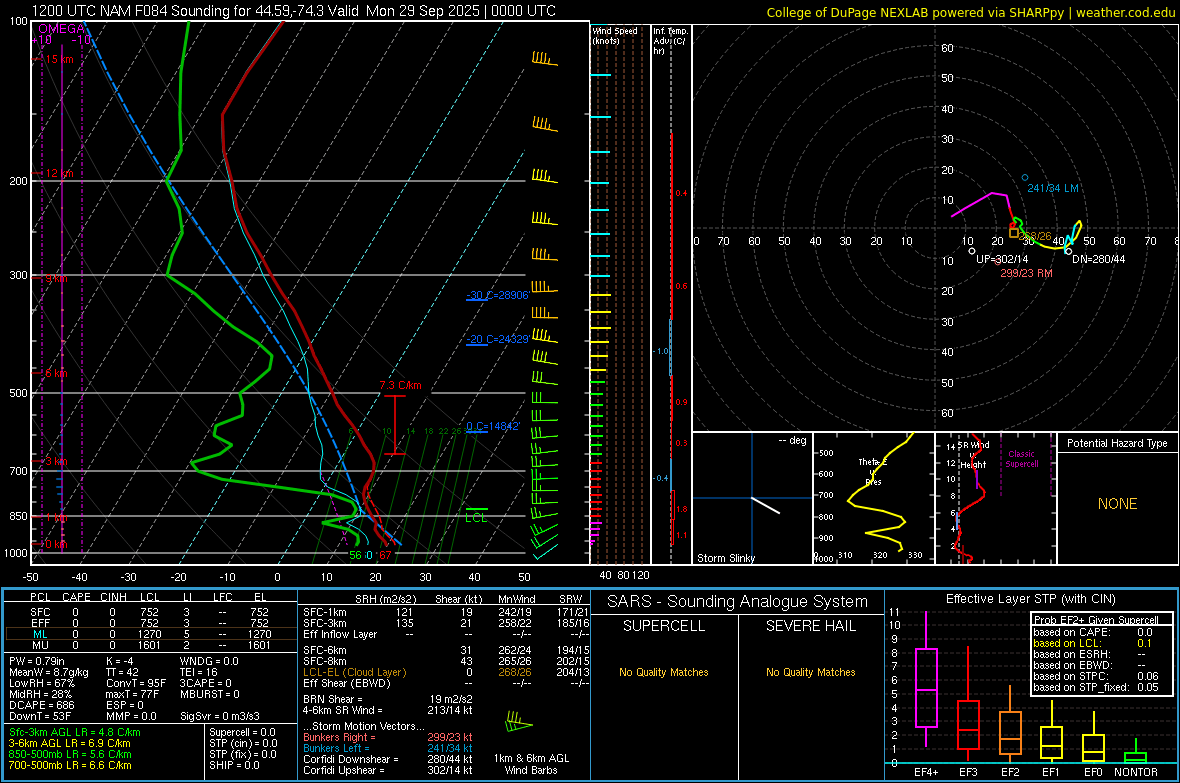The image size is (1180, 783).
Task: Click the Bunkers Left = 241/34 kt line
Action: click(388, 748)
